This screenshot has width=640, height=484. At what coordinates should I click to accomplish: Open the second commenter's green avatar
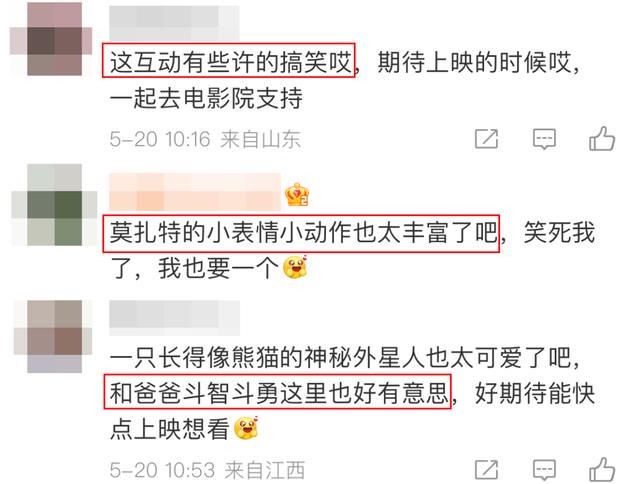click(x=54, y=204)
